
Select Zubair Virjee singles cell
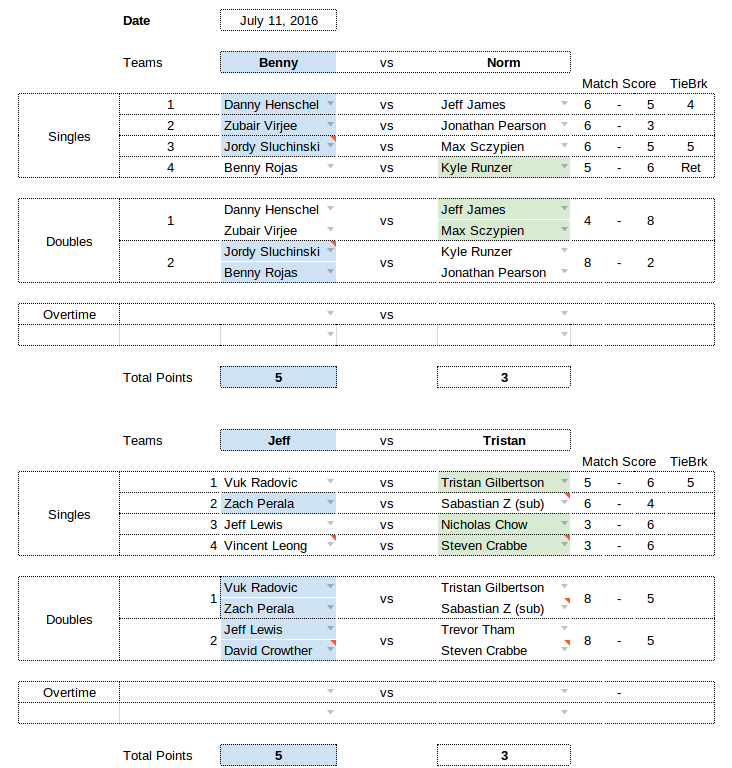[278, 126]
